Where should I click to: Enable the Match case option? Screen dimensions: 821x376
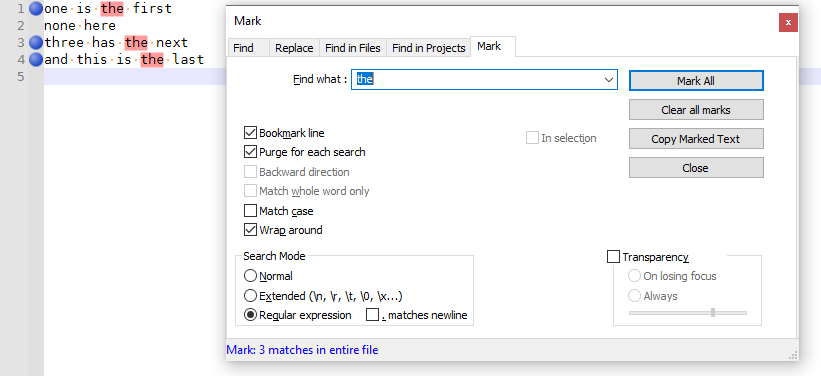[250, 211]
